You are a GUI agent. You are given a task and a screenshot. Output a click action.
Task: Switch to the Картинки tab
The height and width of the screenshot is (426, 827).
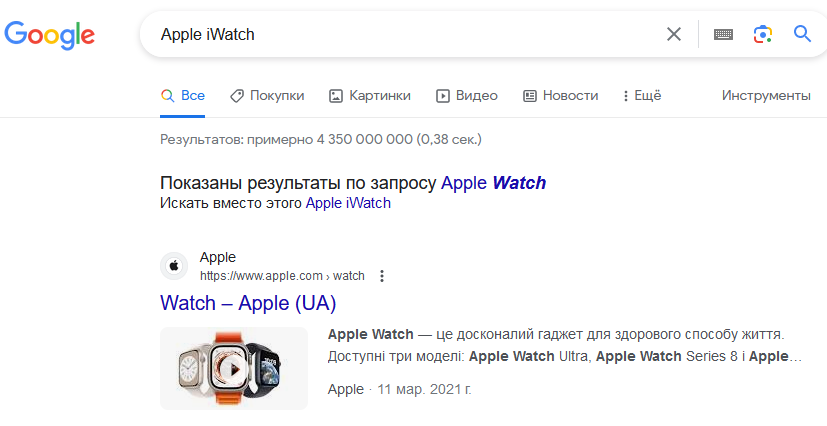point(370,95)
